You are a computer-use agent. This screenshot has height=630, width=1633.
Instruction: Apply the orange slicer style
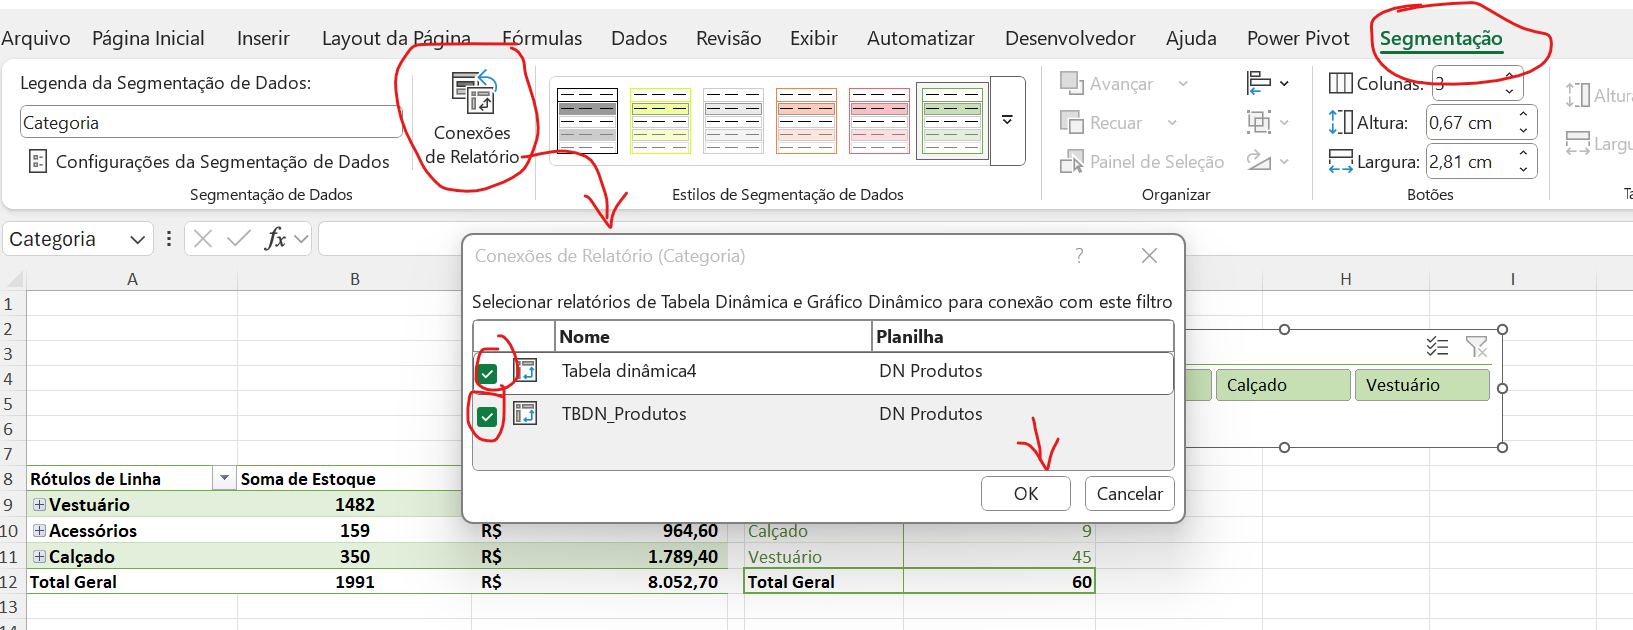point(806,121)
